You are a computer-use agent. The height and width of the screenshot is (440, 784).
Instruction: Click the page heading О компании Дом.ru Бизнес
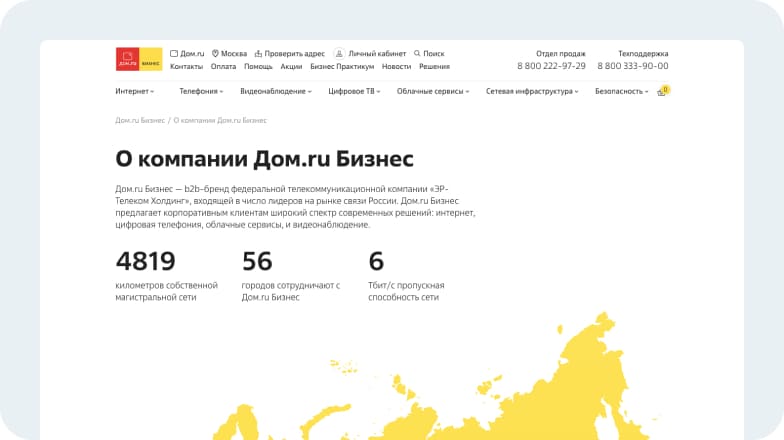(264, 159)
